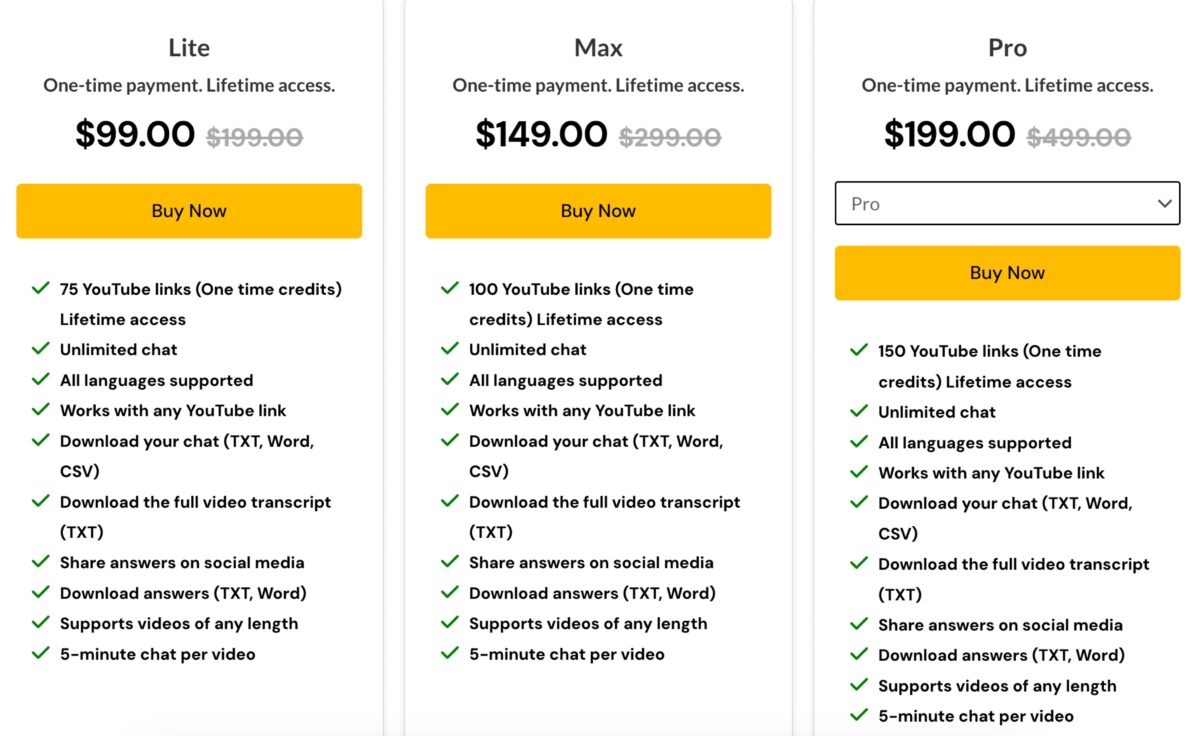Image resolution: width=1200 pixels, height=736 pixels.
Task: Open the Pro plan selection dropdown
Action: pyautogui.click(x=1007, y=204)
